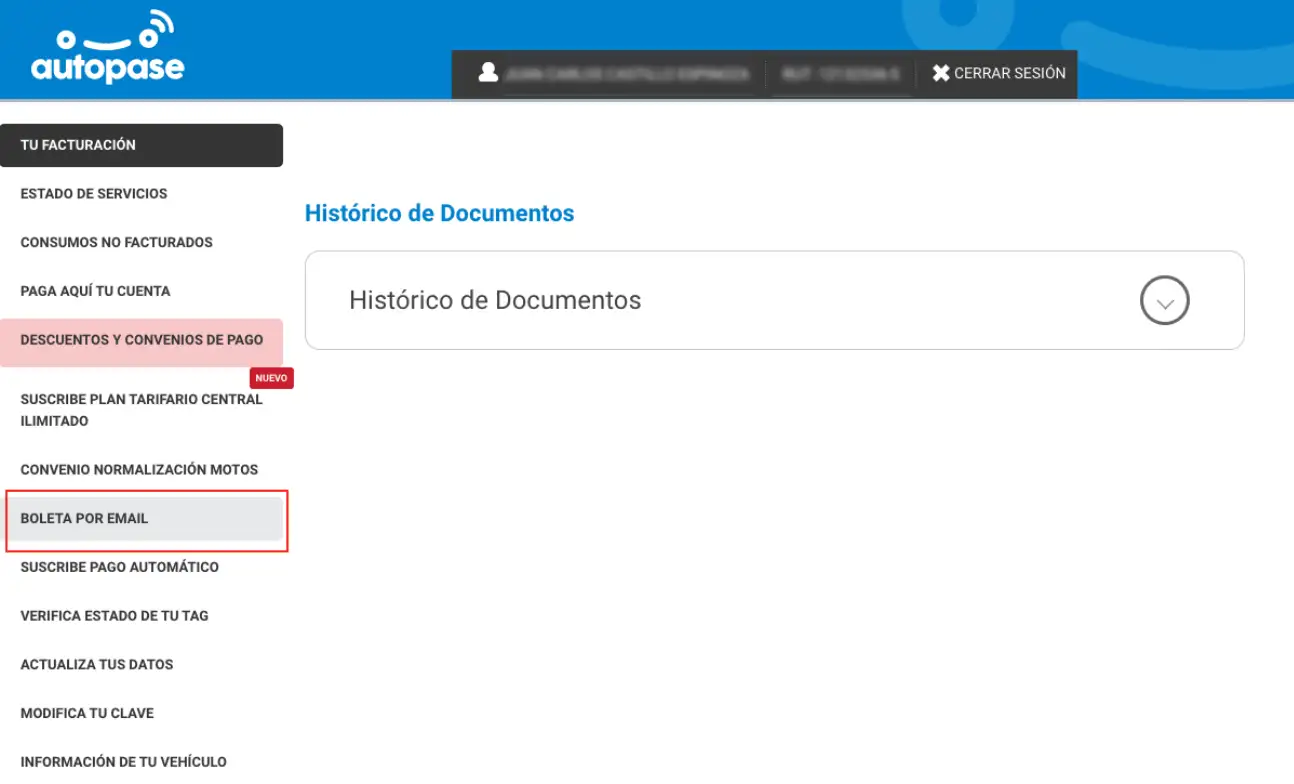Open Modifica Tu Clave

pos(87,713)
